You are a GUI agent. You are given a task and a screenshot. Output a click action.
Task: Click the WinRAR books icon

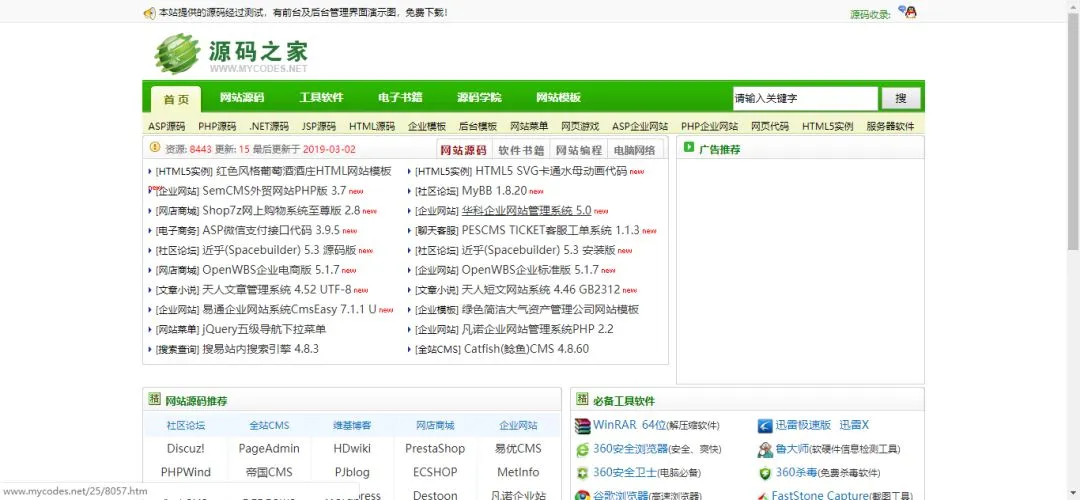[x=583, y=426]
